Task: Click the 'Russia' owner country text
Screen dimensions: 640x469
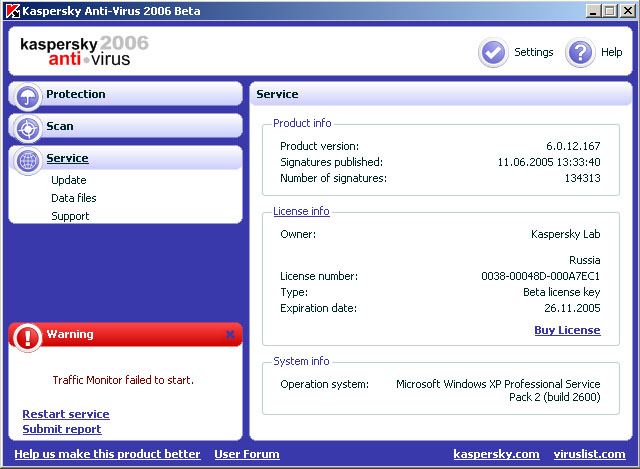Action: [x=584, y=260]
